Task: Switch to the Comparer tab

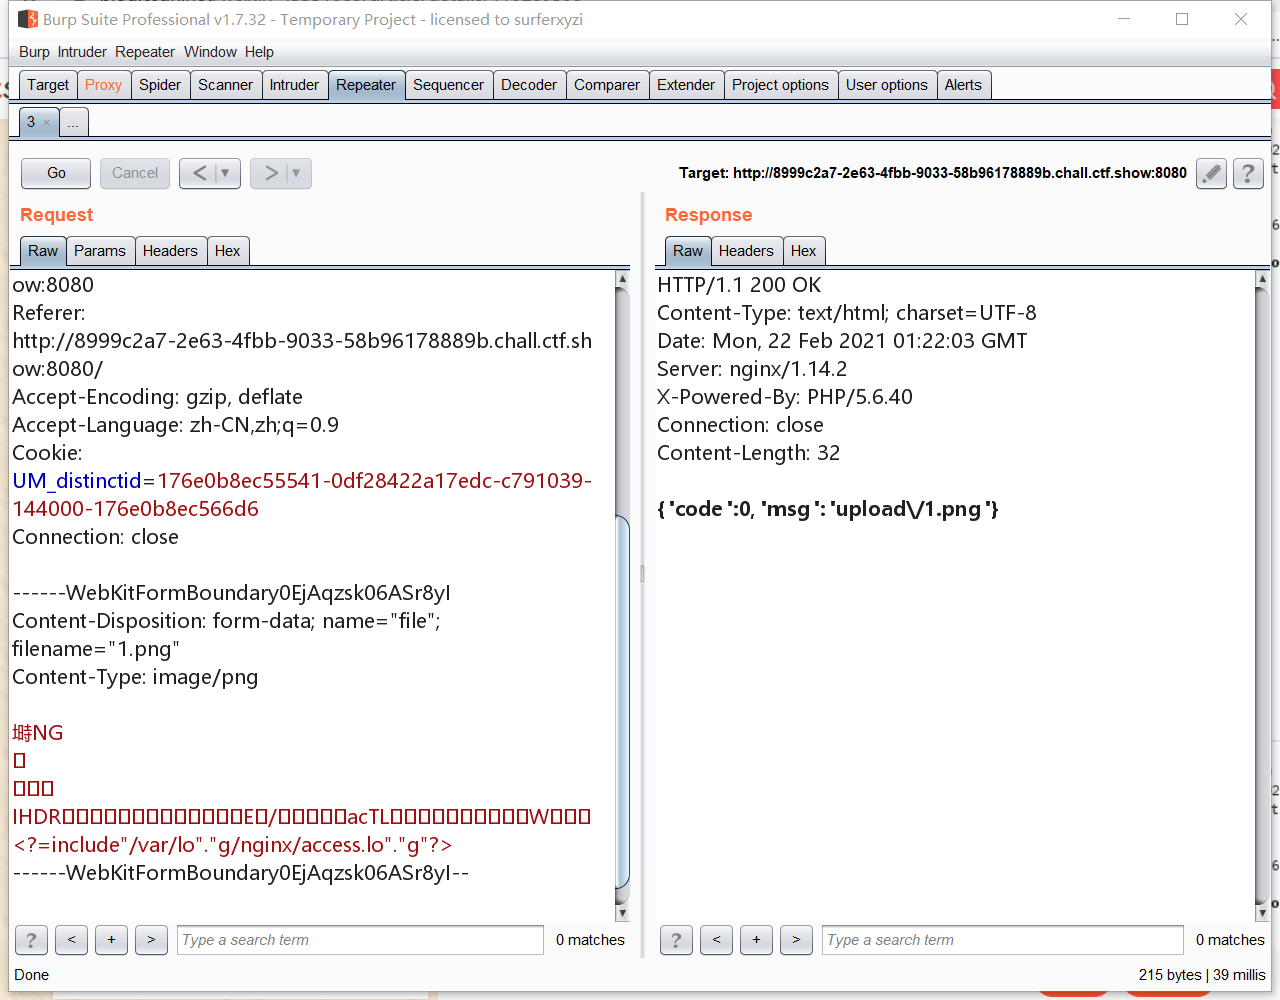Action: point(607,85)
